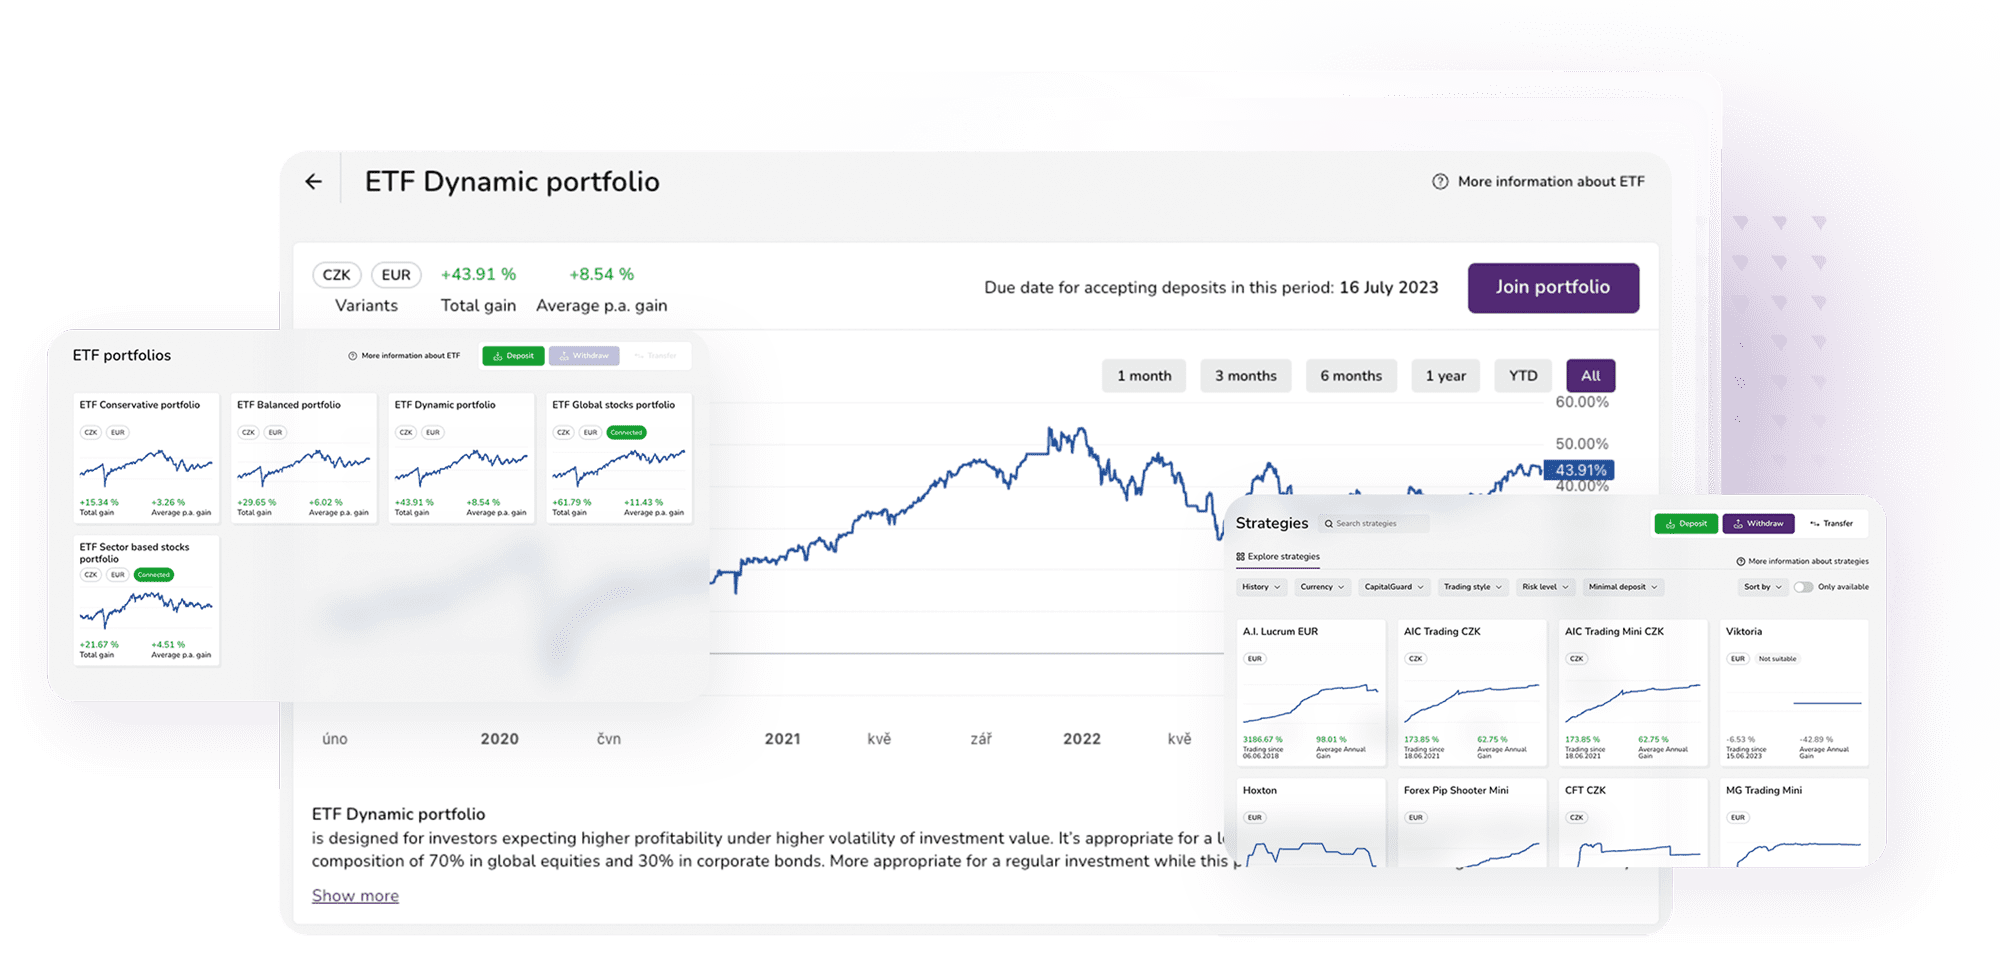This screenshot has height=953, width=2000.
Task: Select the YTD chart range
Action: point(1523,376)
